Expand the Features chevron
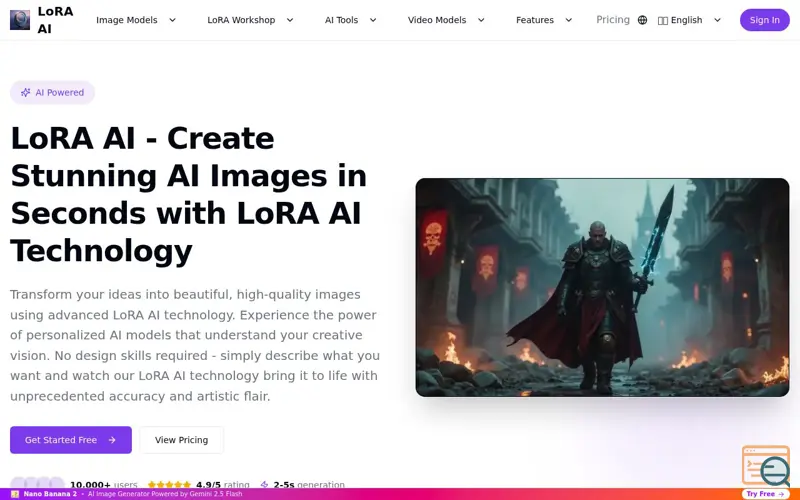 (568, 20)
